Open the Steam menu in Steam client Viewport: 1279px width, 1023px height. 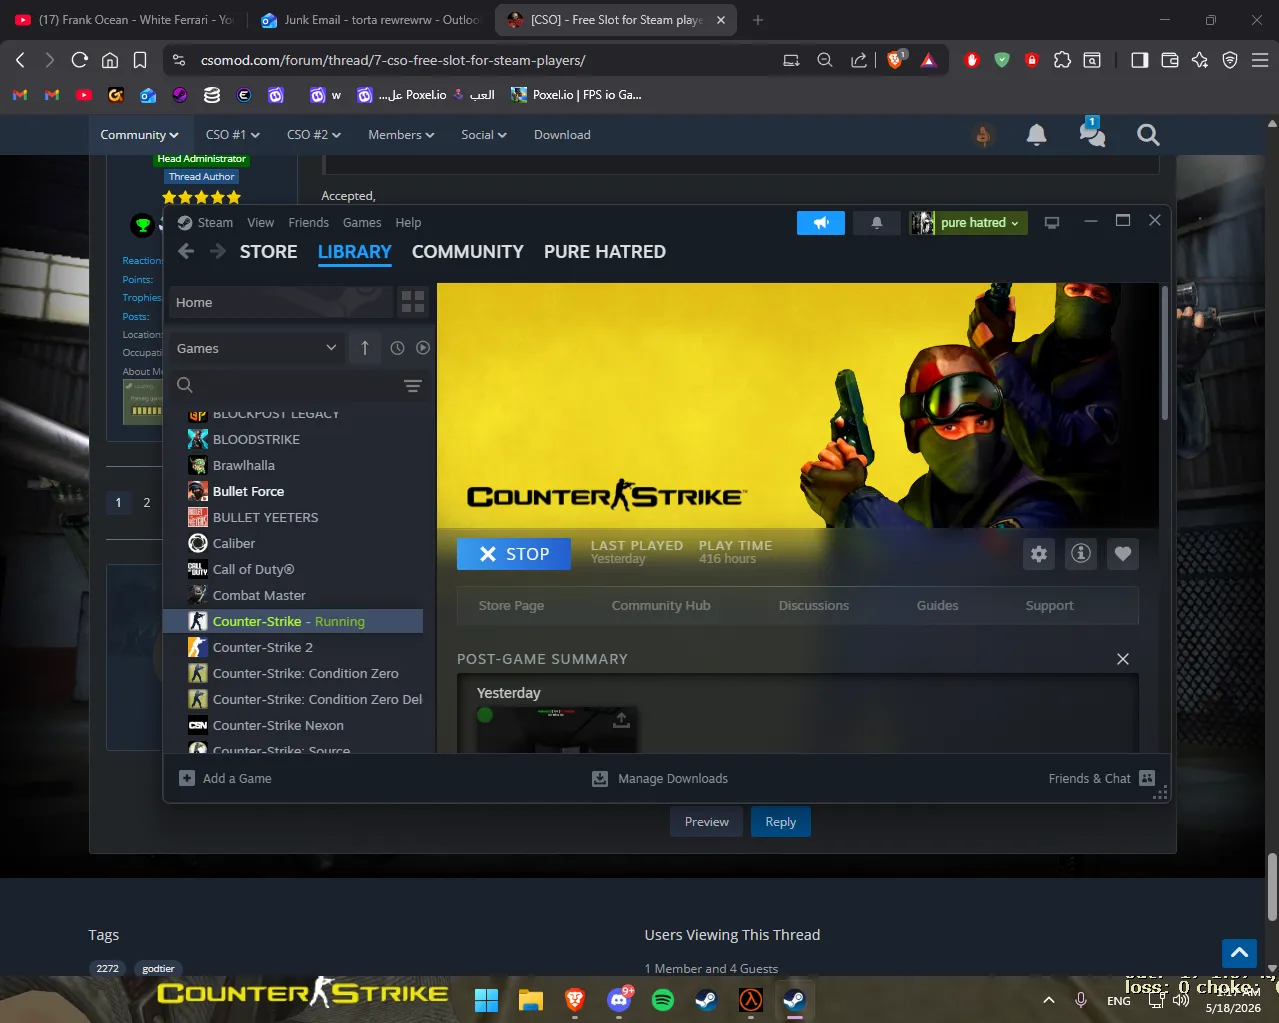tap(205, 223)
